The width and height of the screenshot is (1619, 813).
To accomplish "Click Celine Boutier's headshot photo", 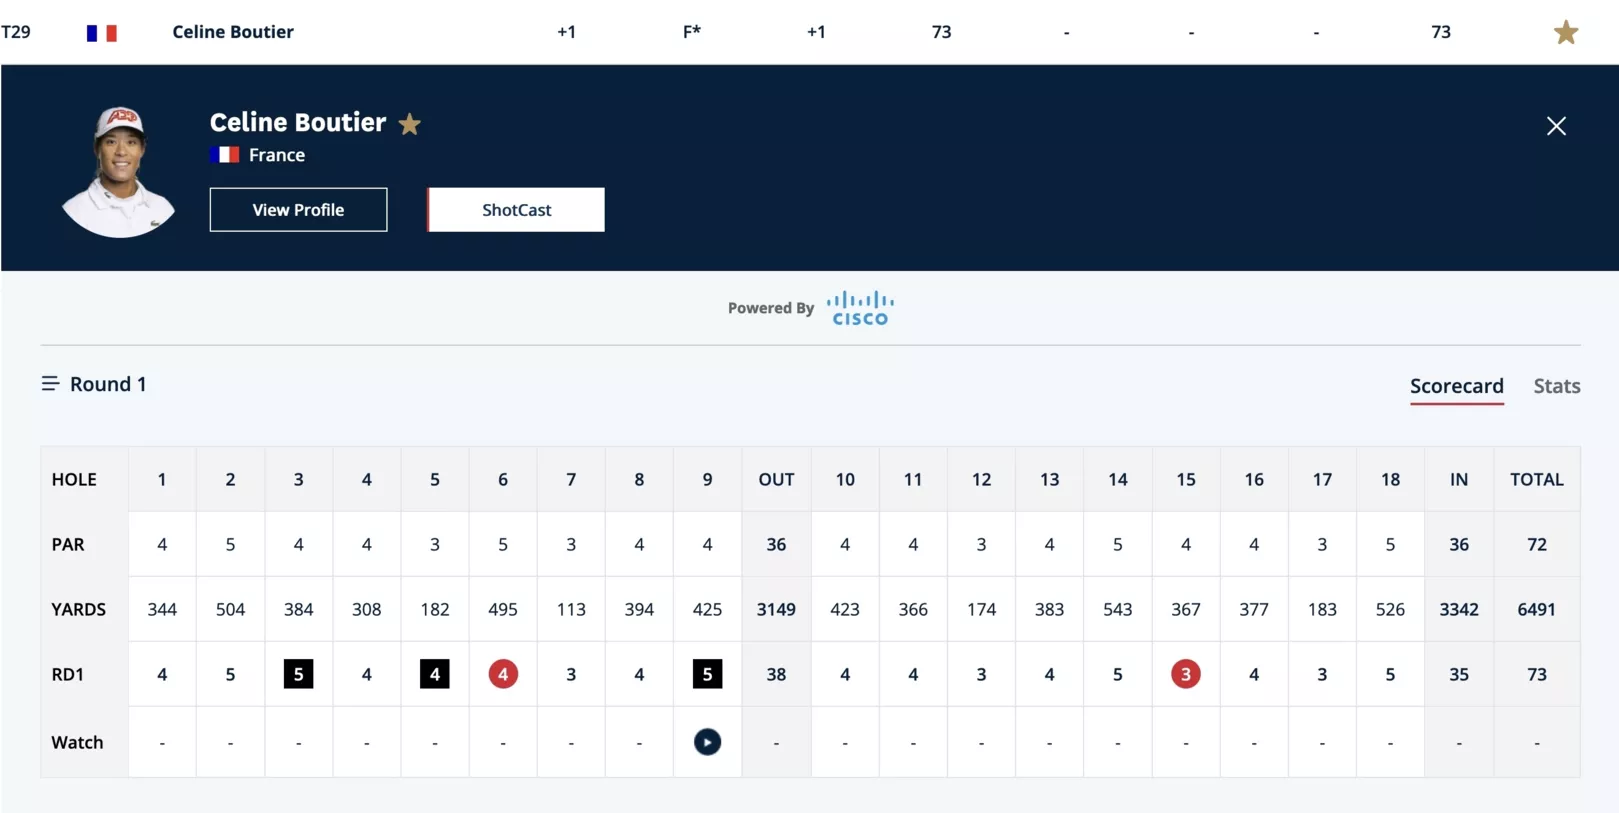I will click(x=119, y=171).
